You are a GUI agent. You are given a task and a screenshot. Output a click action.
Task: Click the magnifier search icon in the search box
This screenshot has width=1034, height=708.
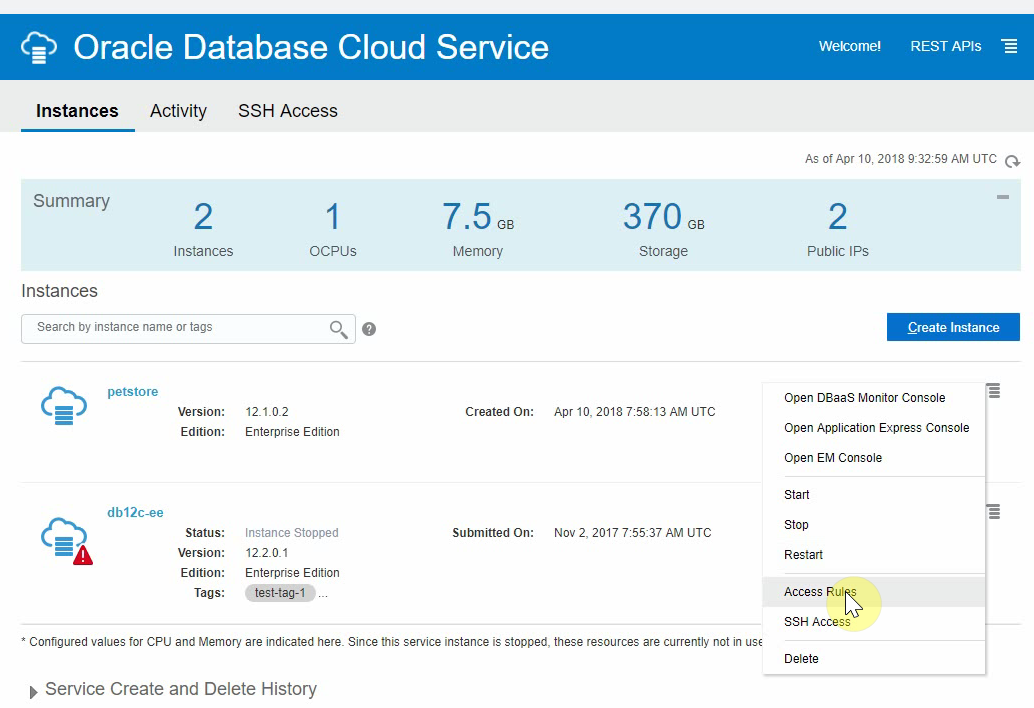tap(338, 329)
